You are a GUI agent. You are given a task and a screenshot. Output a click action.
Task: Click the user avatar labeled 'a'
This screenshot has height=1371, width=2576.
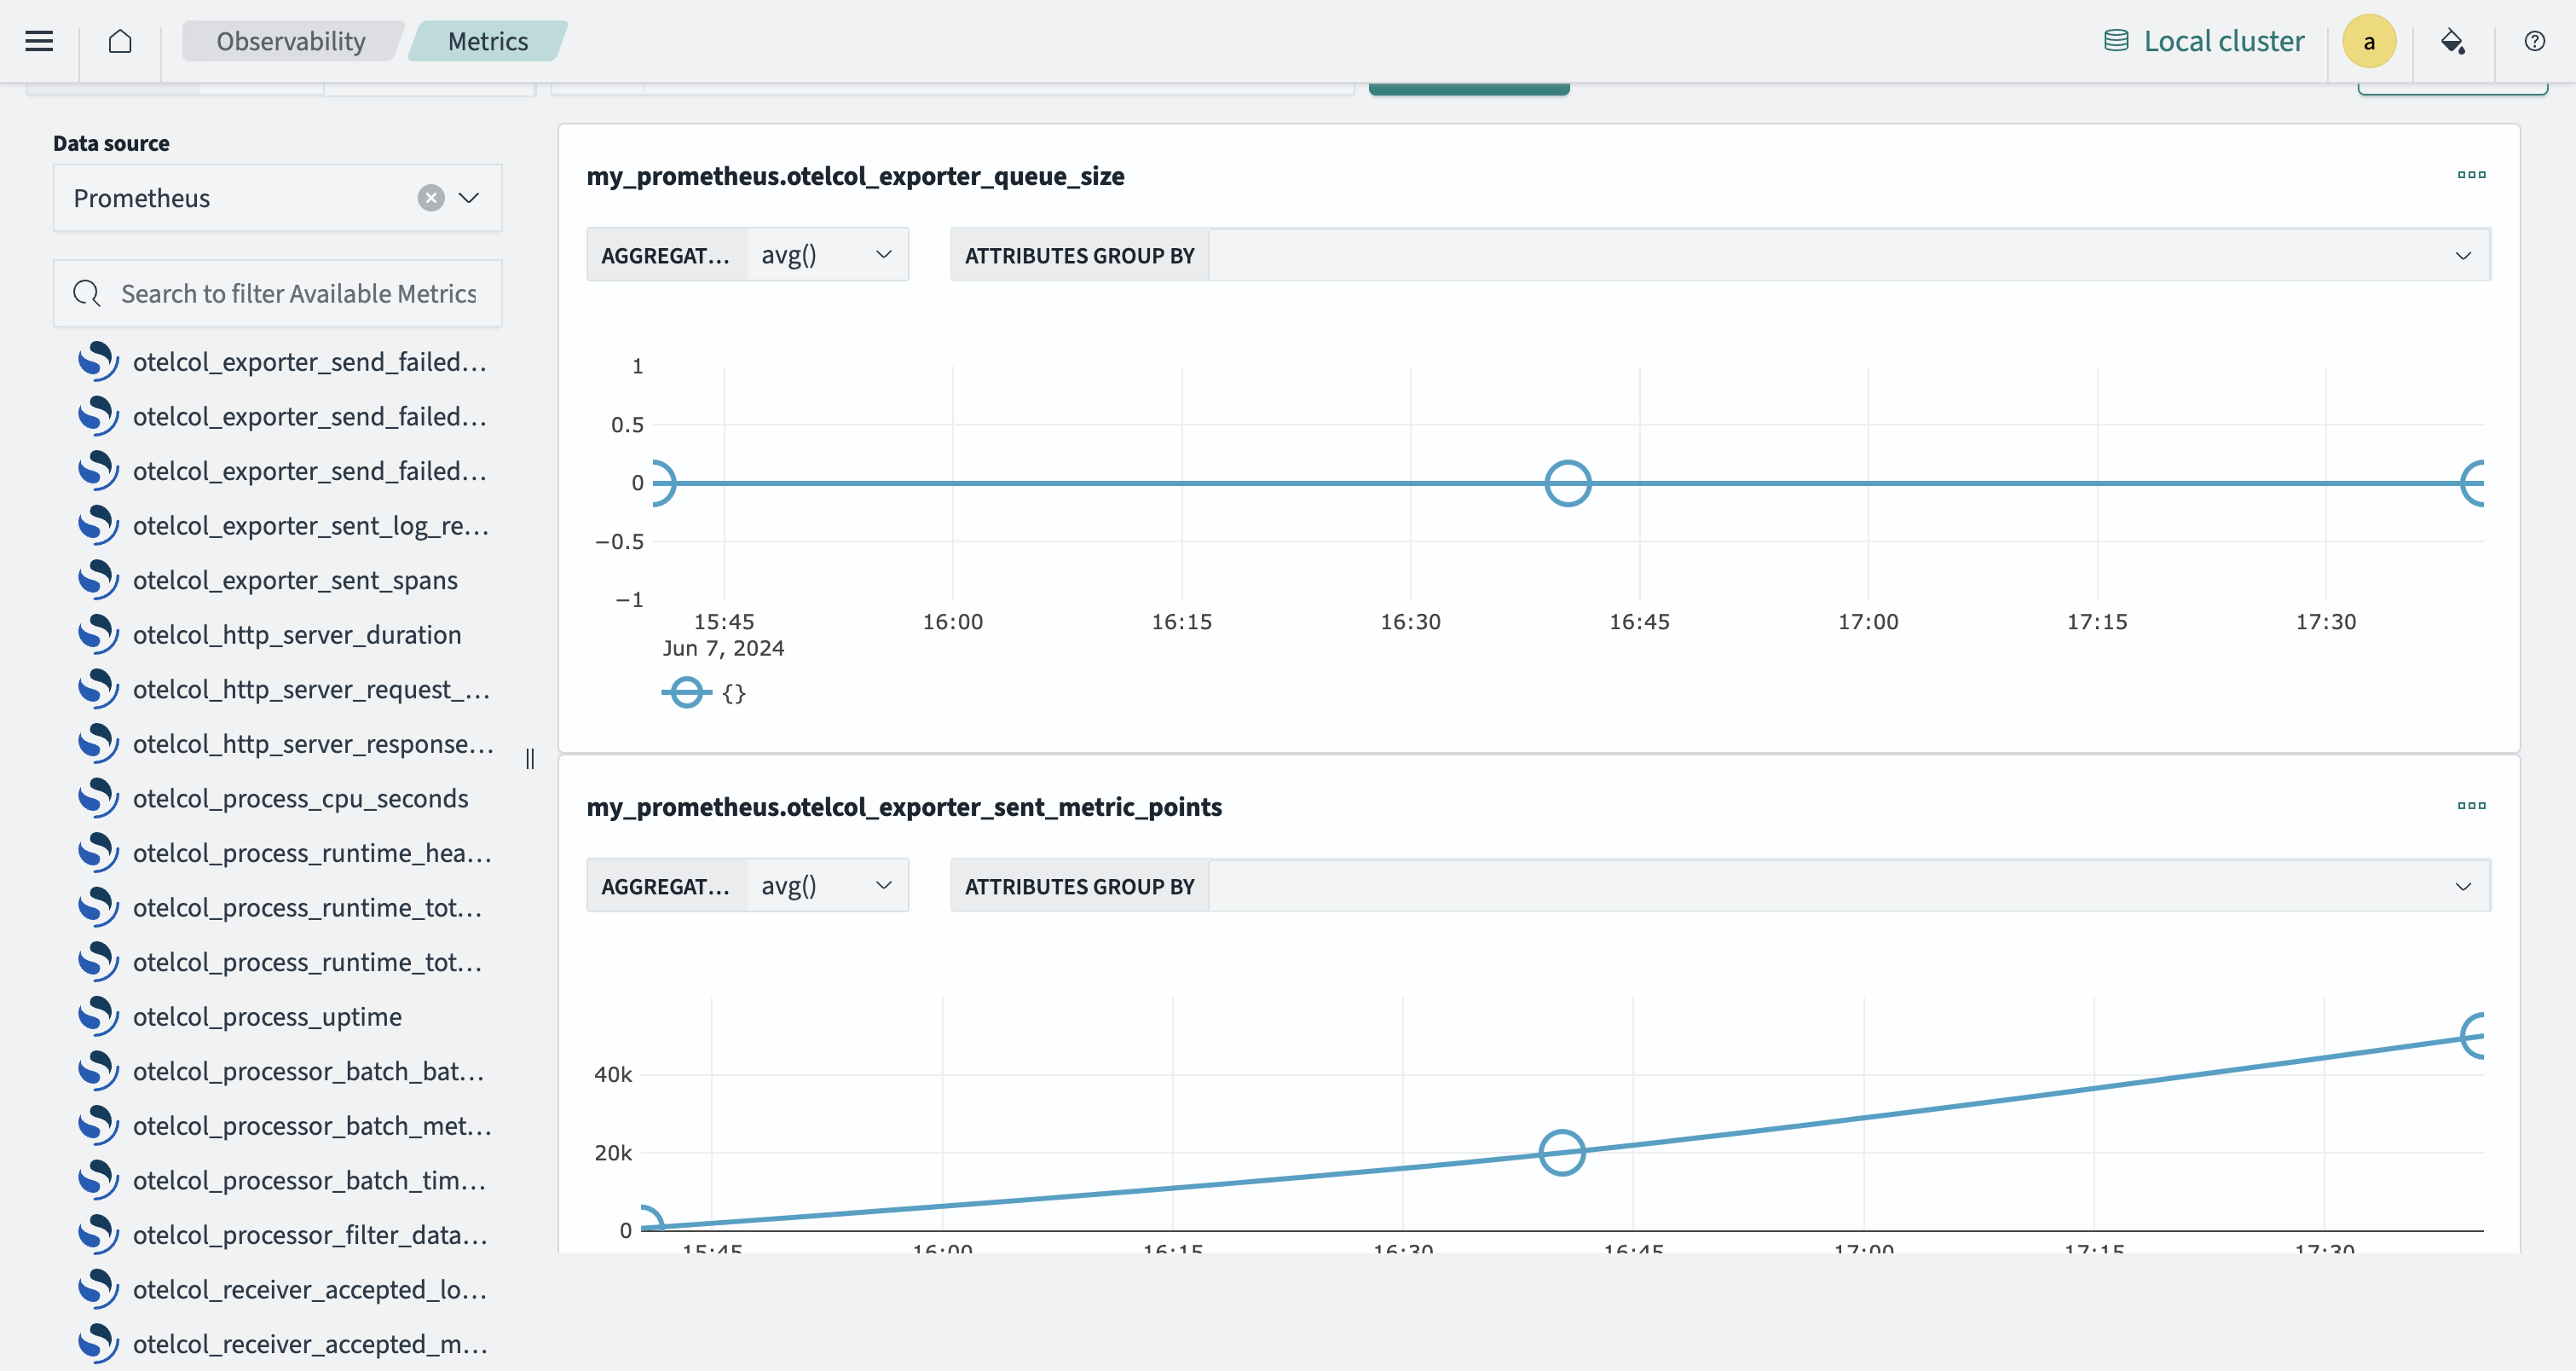(2369, 40)
